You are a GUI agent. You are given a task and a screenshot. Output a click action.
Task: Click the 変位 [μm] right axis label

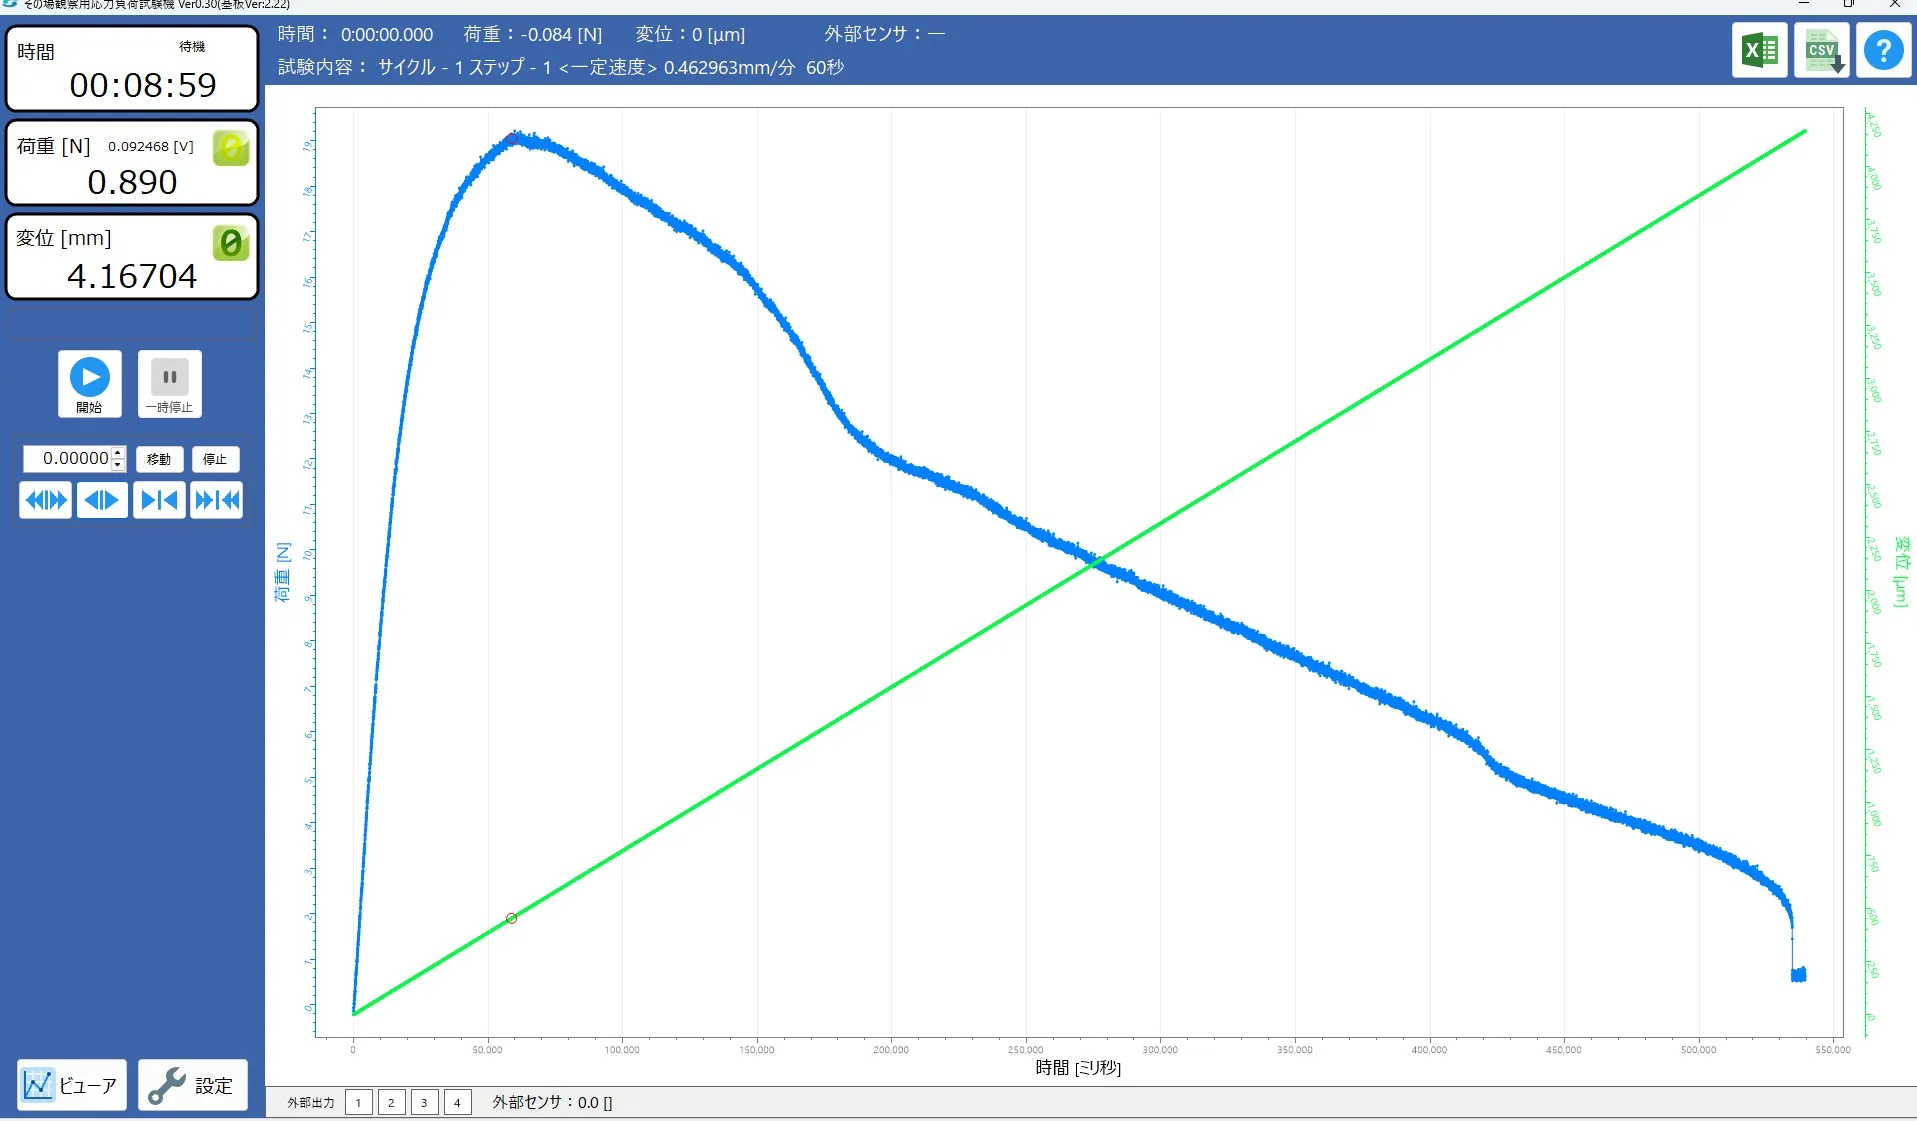[1901, 572]
